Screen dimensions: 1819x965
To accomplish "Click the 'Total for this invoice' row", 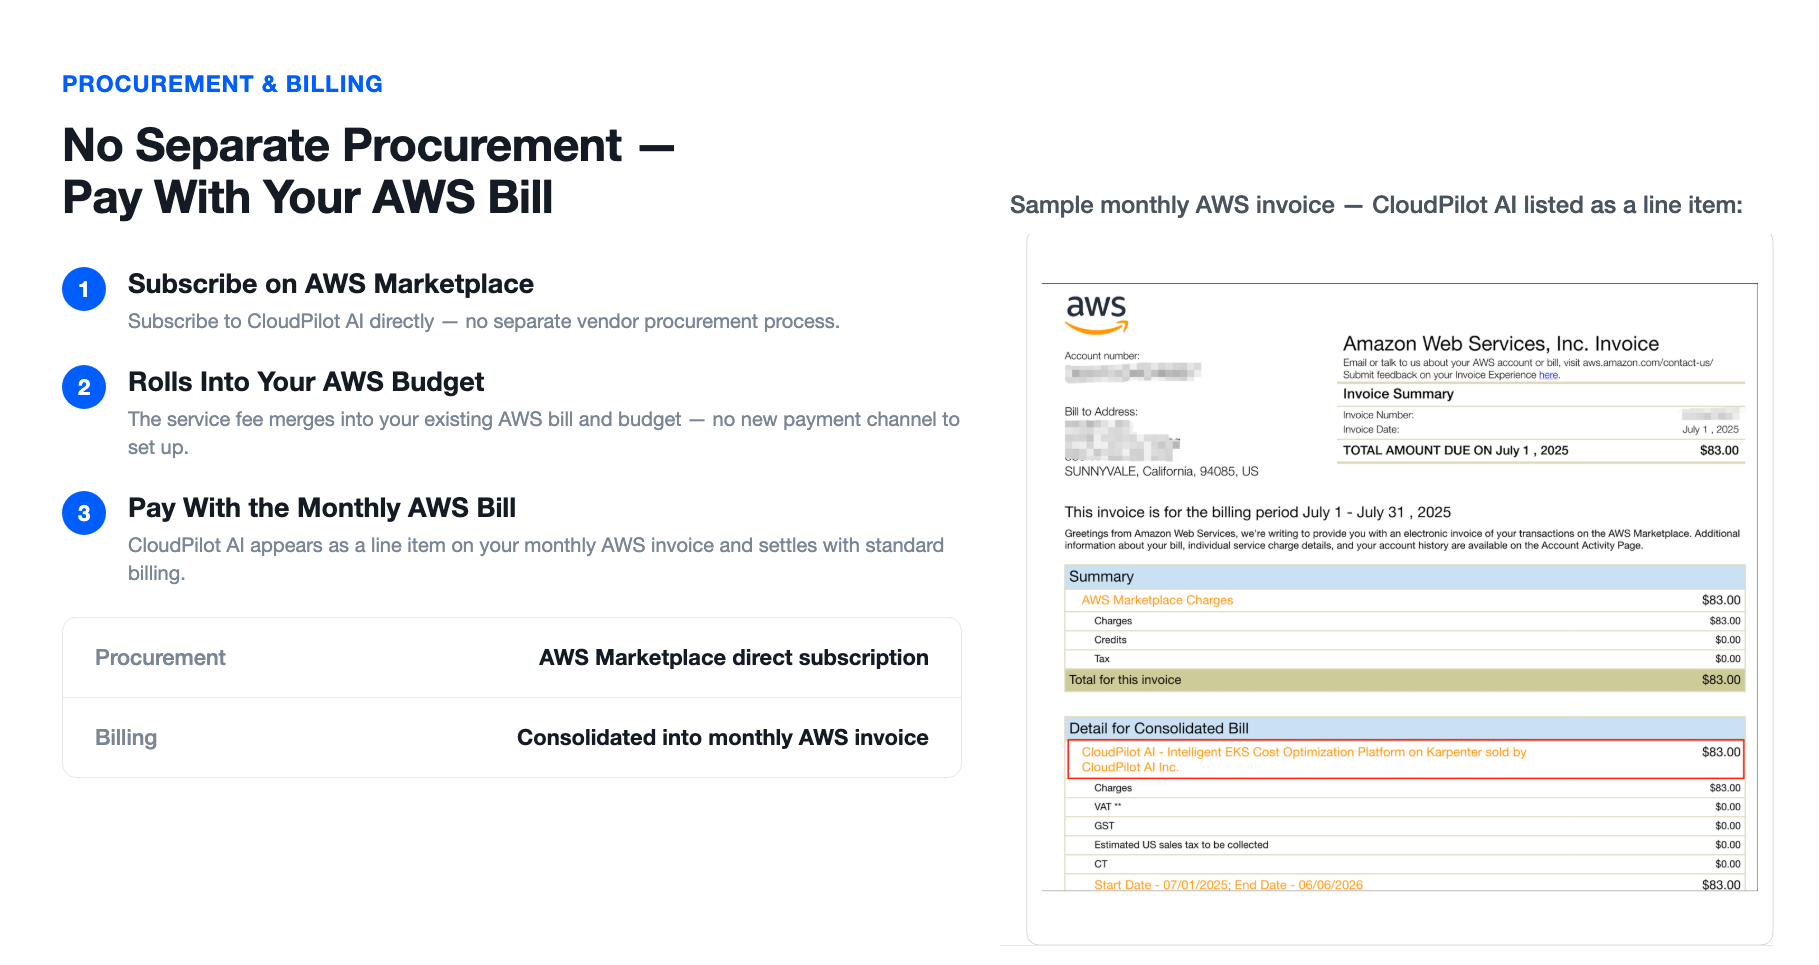I will [1405, 680].
